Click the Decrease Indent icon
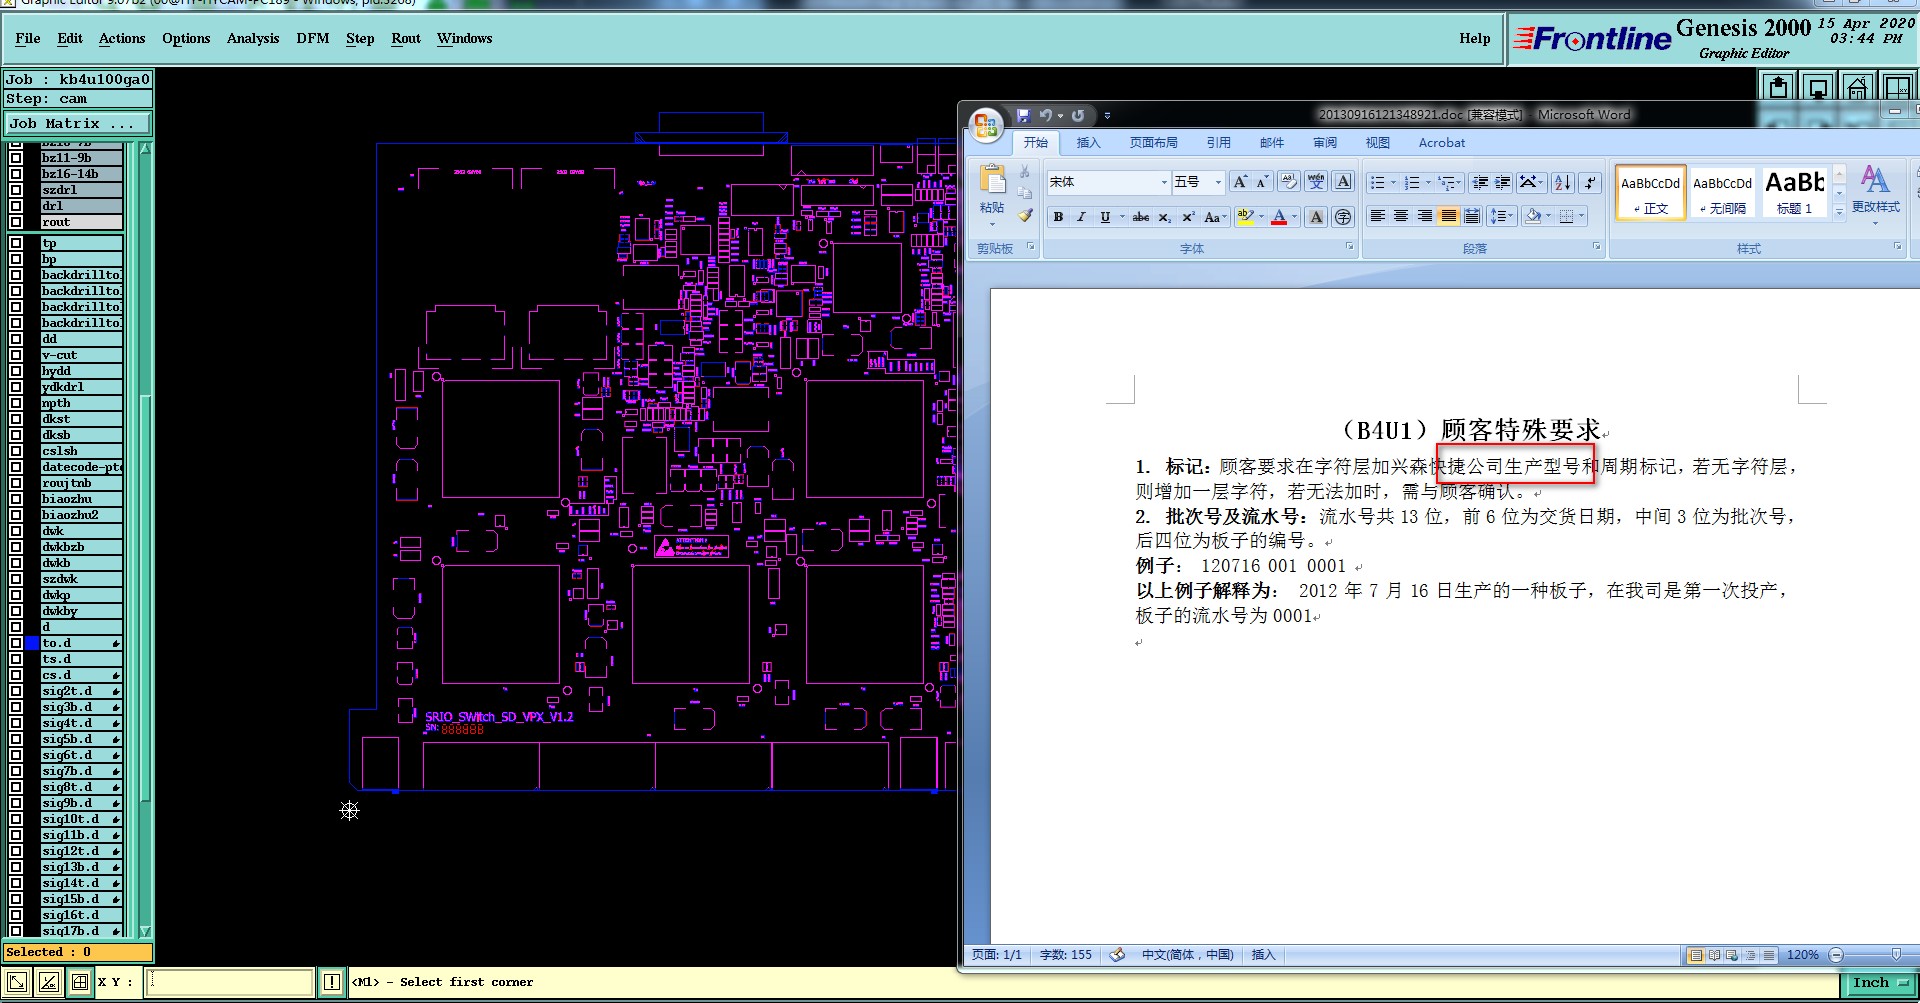The width and height of the screenshot is (1920, 1003). pos(1481,182)
